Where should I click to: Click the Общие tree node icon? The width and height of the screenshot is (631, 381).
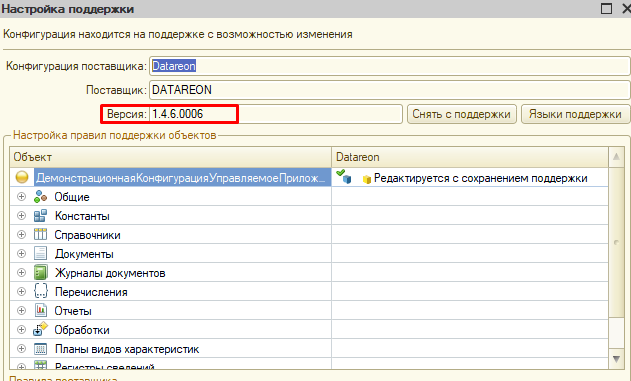(x=40, y=196)
